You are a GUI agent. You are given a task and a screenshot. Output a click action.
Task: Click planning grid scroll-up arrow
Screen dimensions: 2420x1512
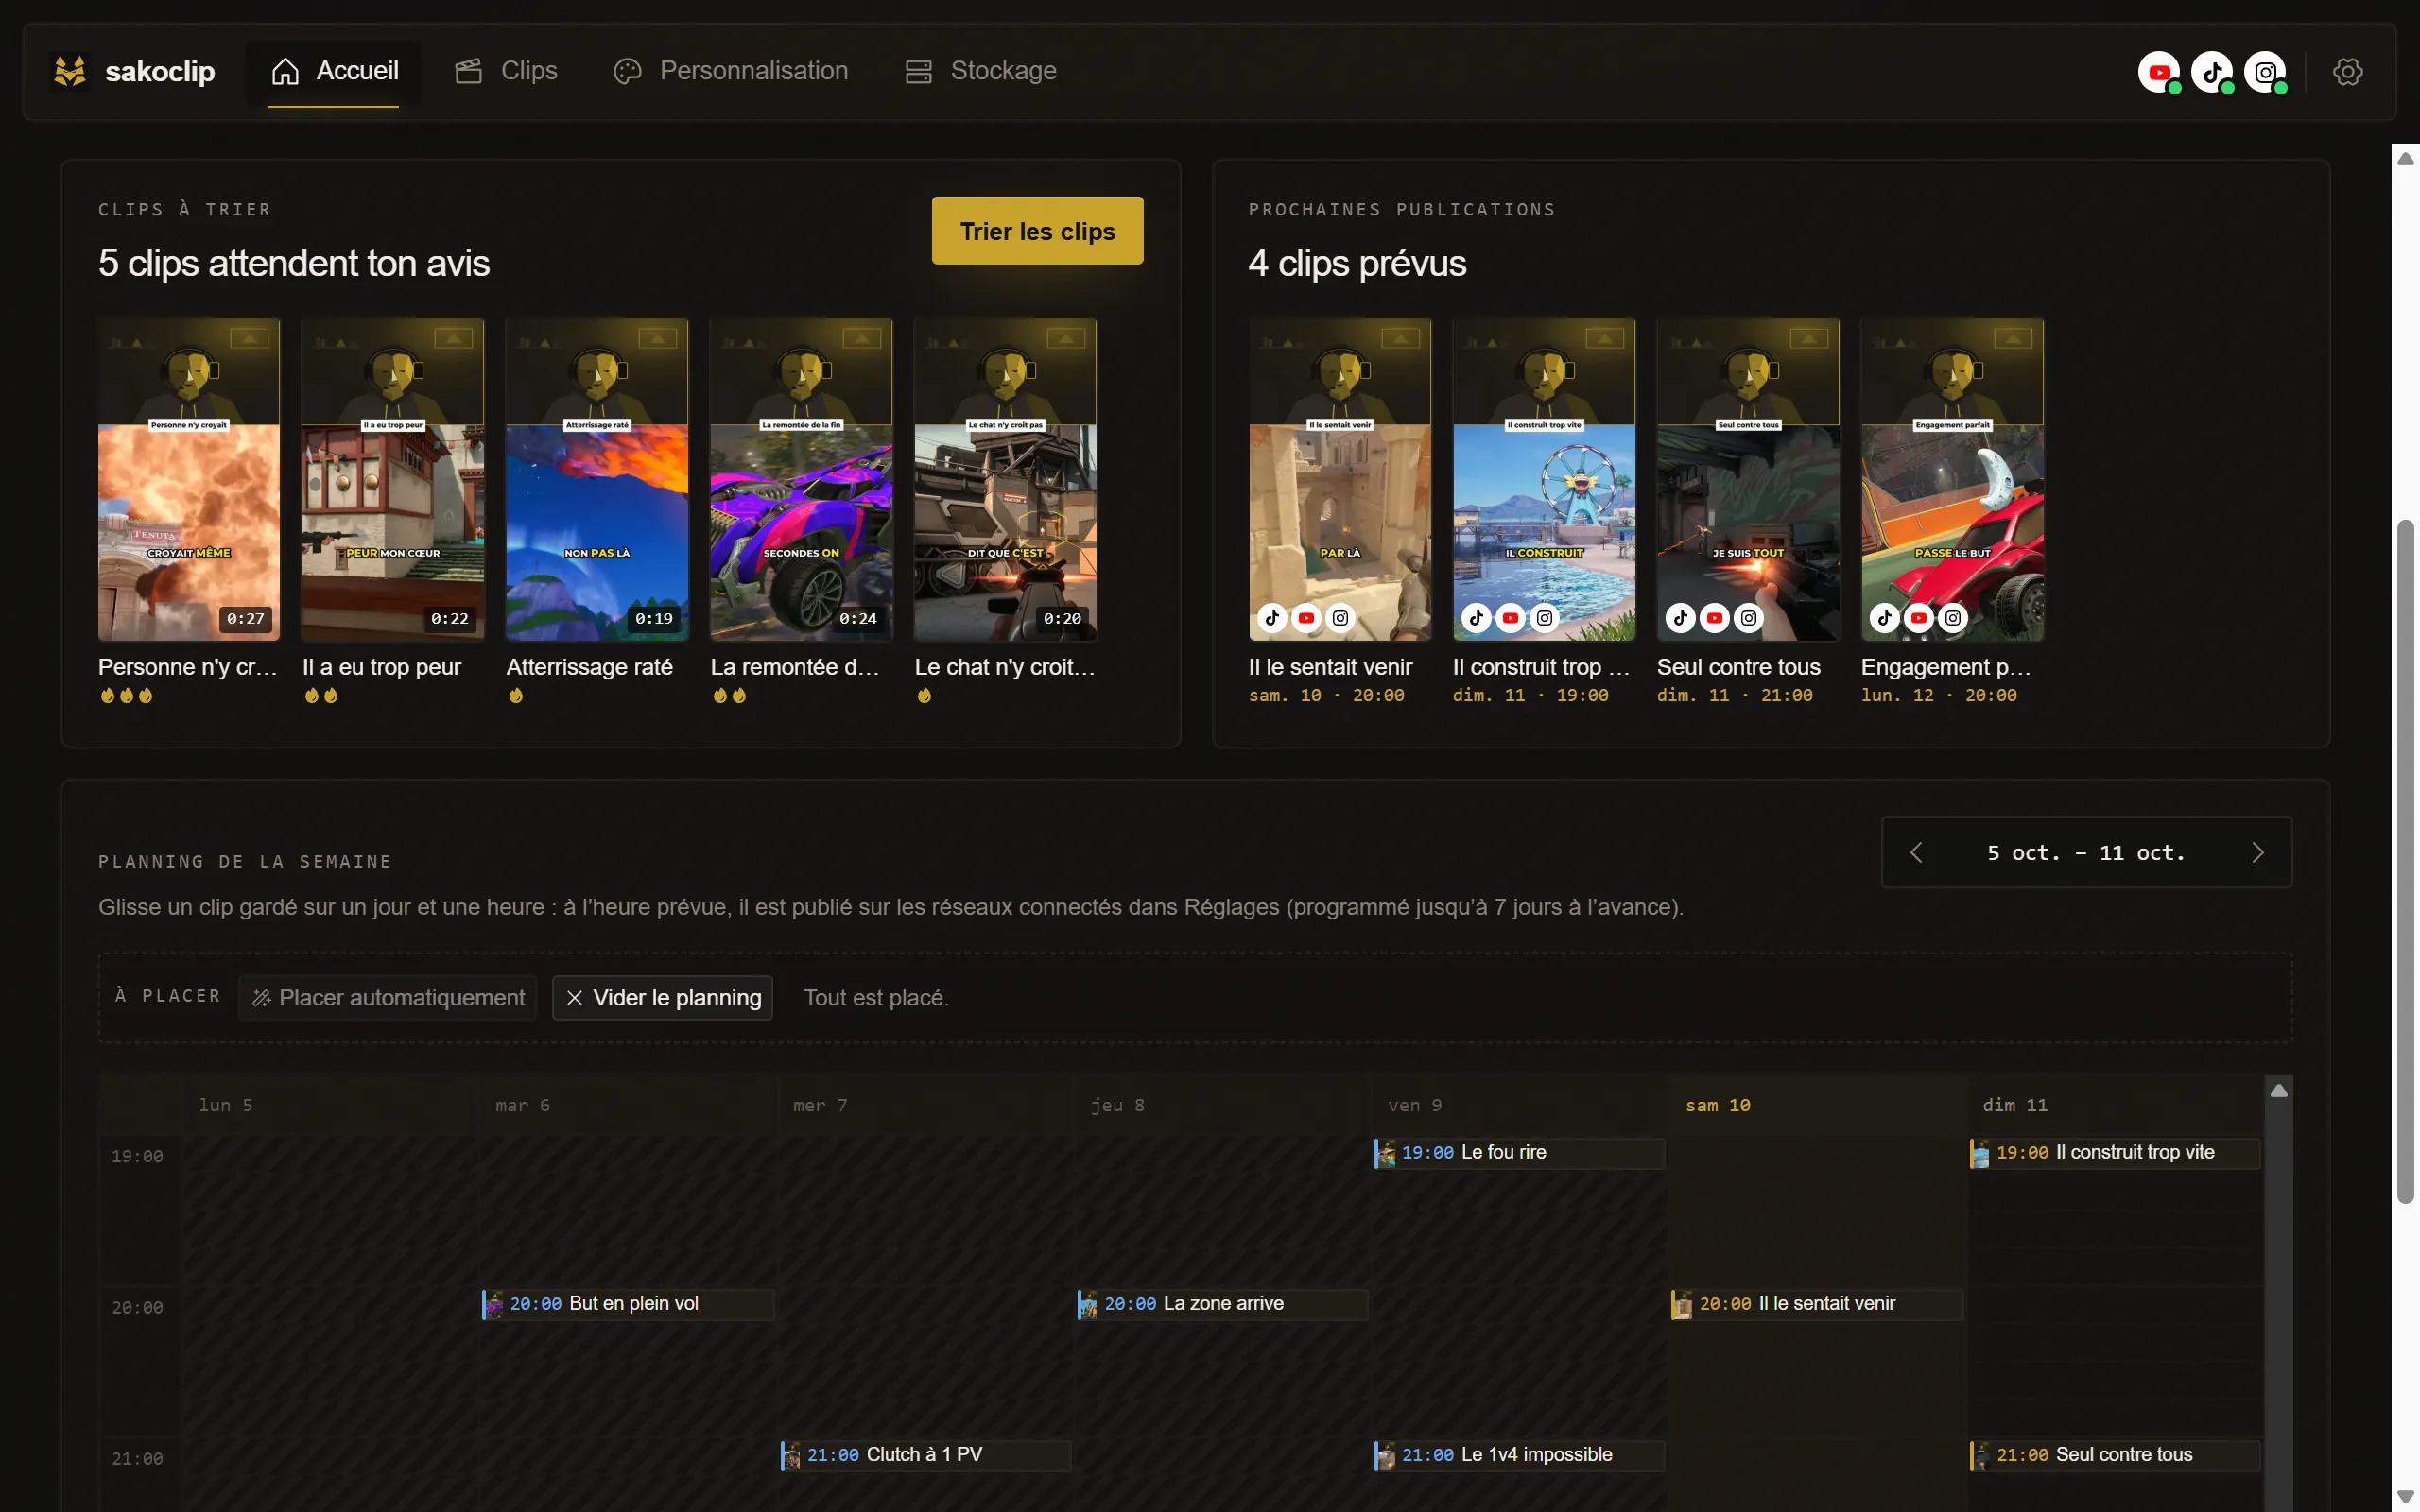coord(2278,1091)
